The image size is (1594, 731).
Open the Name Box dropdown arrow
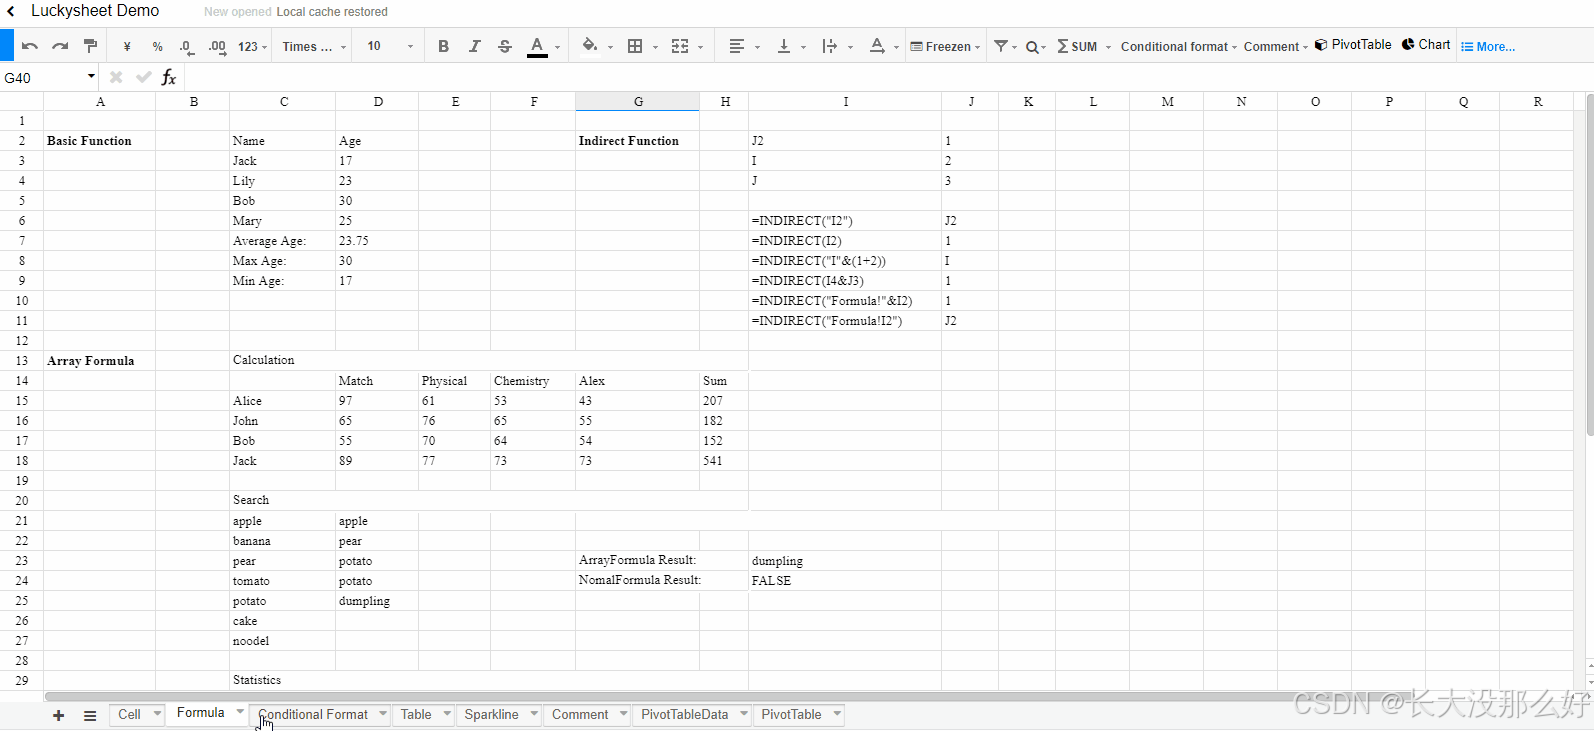[x=91, y=77]
